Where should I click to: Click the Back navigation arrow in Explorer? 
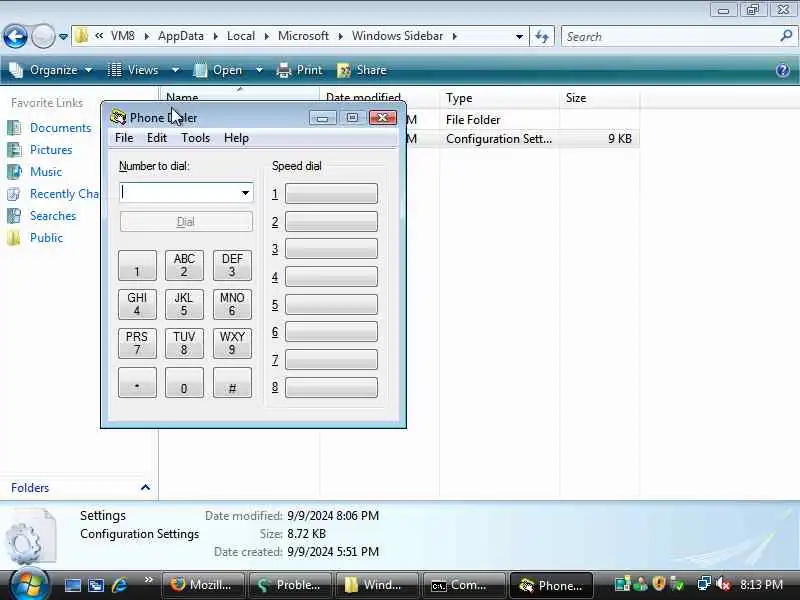coord(15,36)
